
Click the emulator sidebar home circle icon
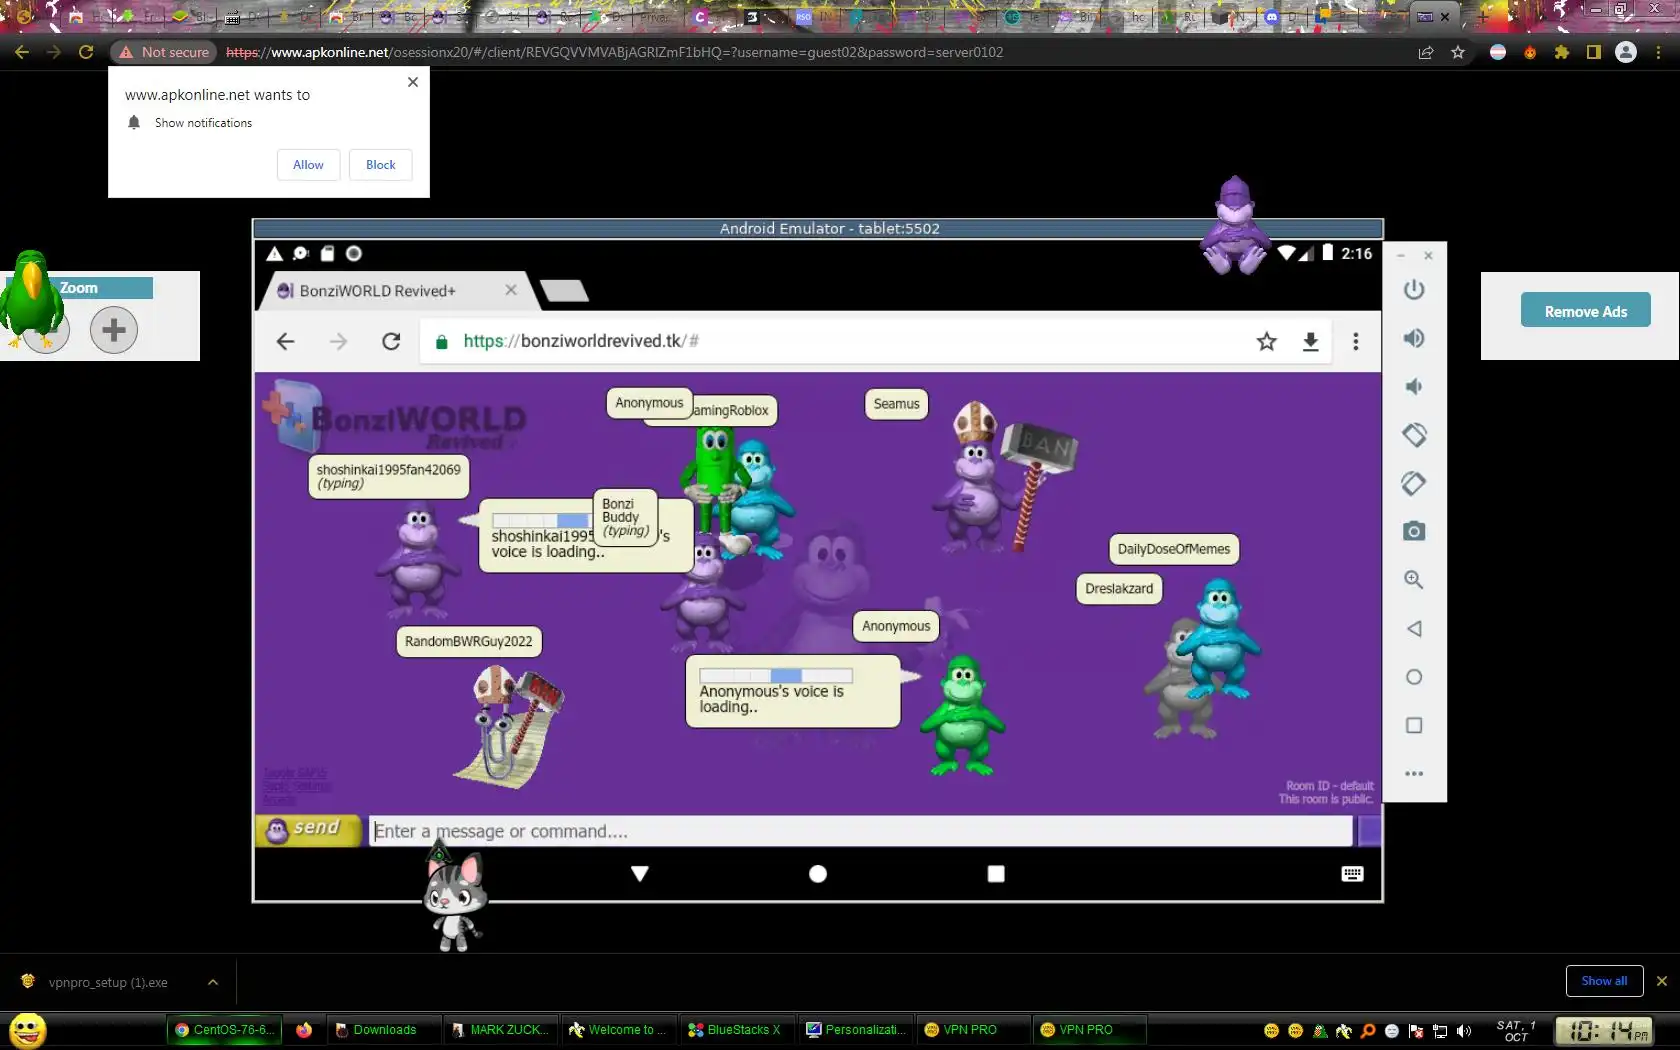(1413, 677)
